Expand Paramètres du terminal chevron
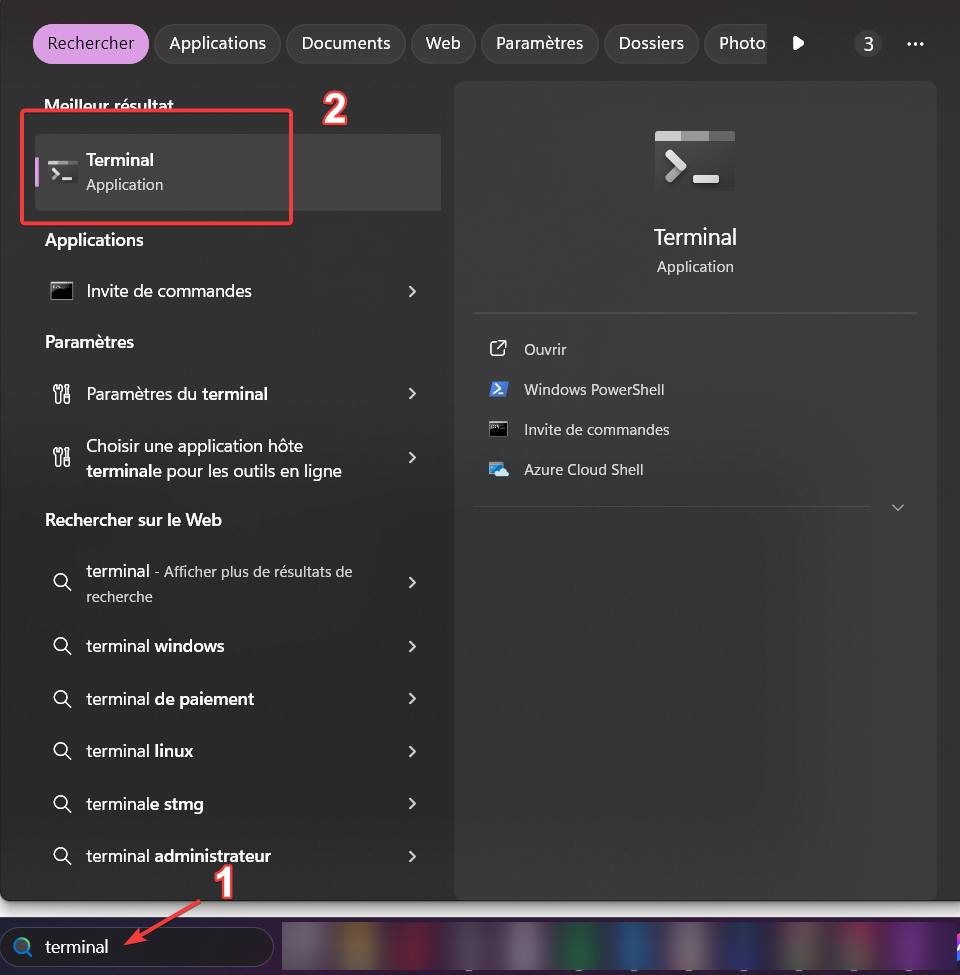Viewport: 960px width, 975px height. [x=412, y=394]
